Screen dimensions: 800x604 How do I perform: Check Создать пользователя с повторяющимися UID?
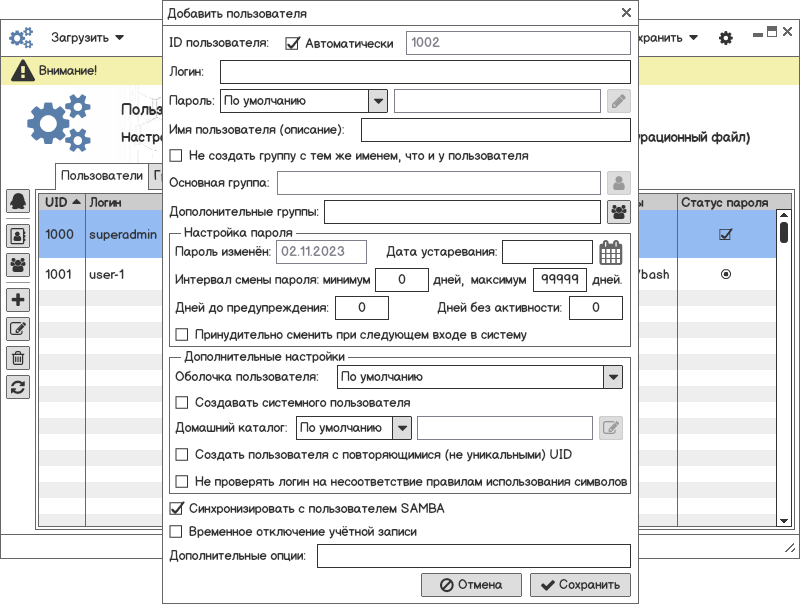click(x=182, y=455)
